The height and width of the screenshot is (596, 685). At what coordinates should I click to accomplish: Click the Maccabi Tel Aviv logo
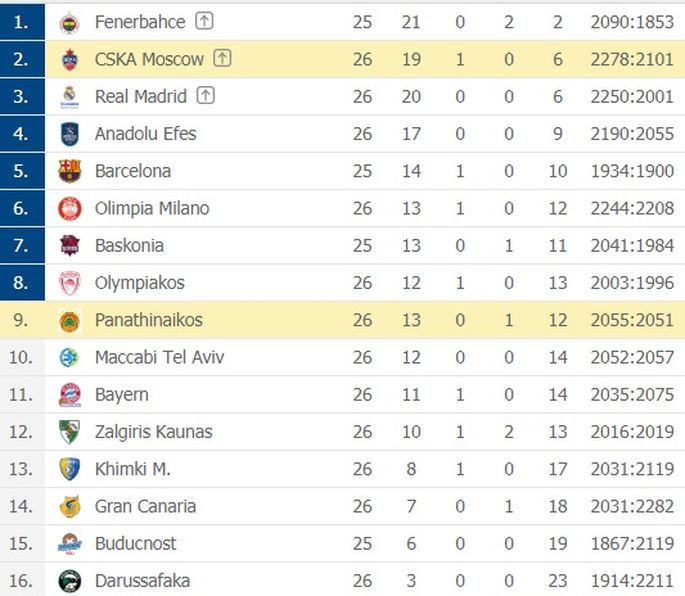pyautogui.click(x=69, y=357)
